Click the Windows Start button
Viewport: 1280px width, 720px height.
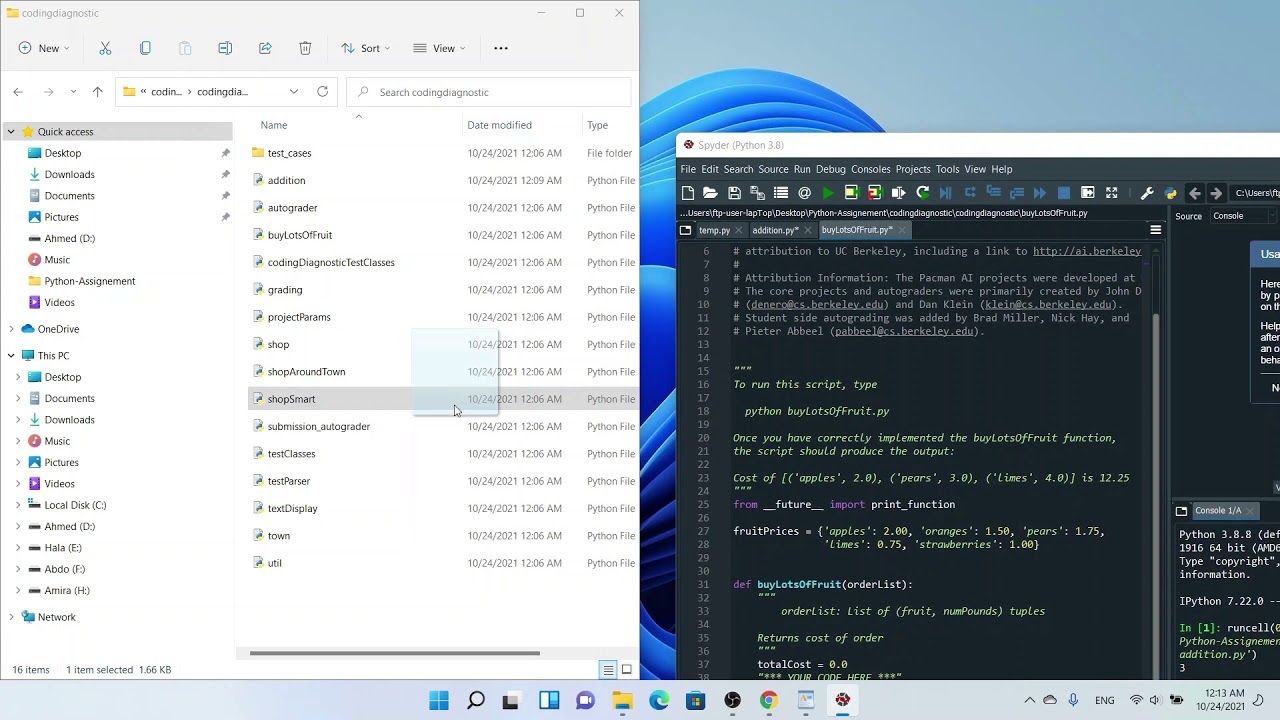click(439, 701)
